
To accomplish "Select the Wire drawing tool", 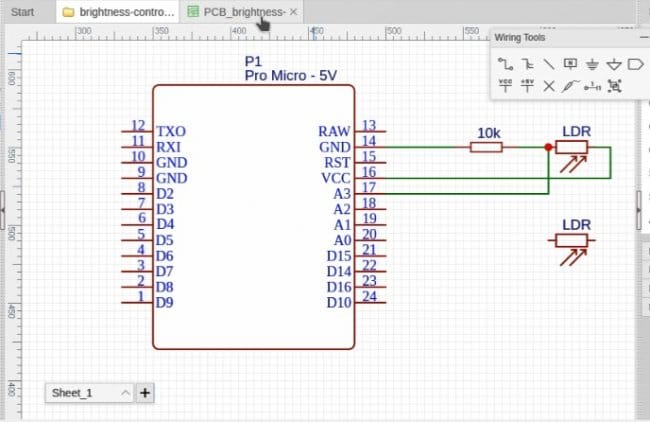I will tap(504, 64).
